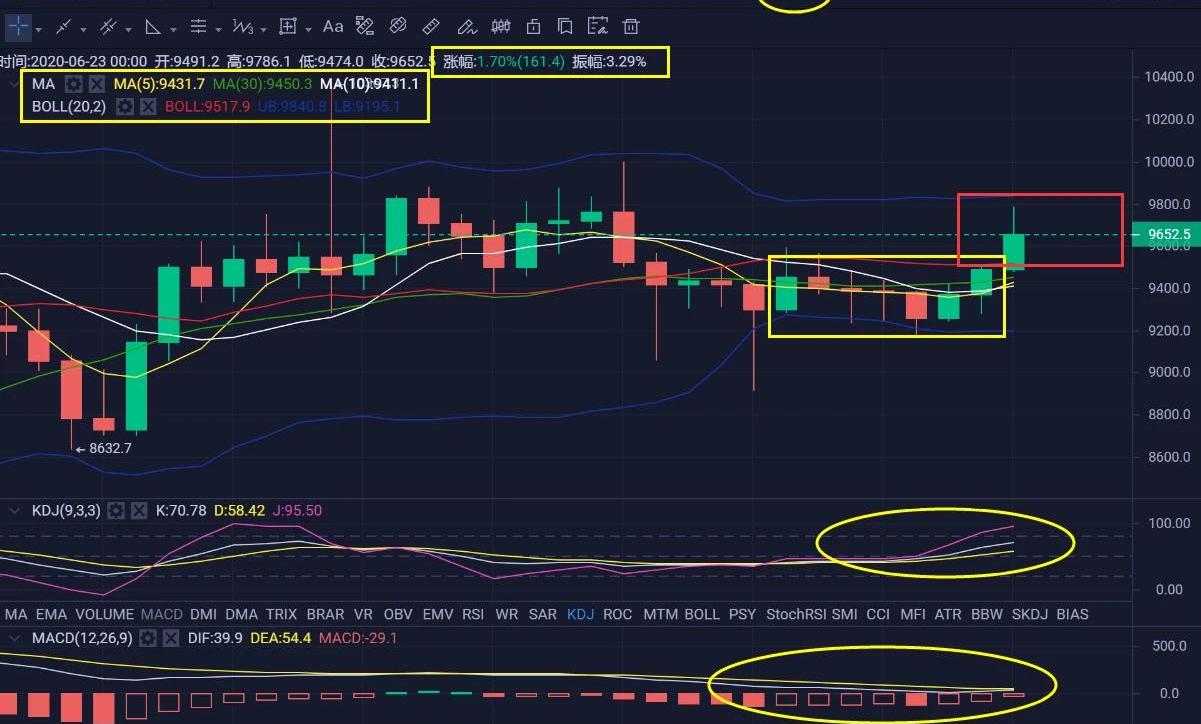Switch to the RSI indicator tab
The width and height of the screenshot is (1201, 724).
[472, 614]
